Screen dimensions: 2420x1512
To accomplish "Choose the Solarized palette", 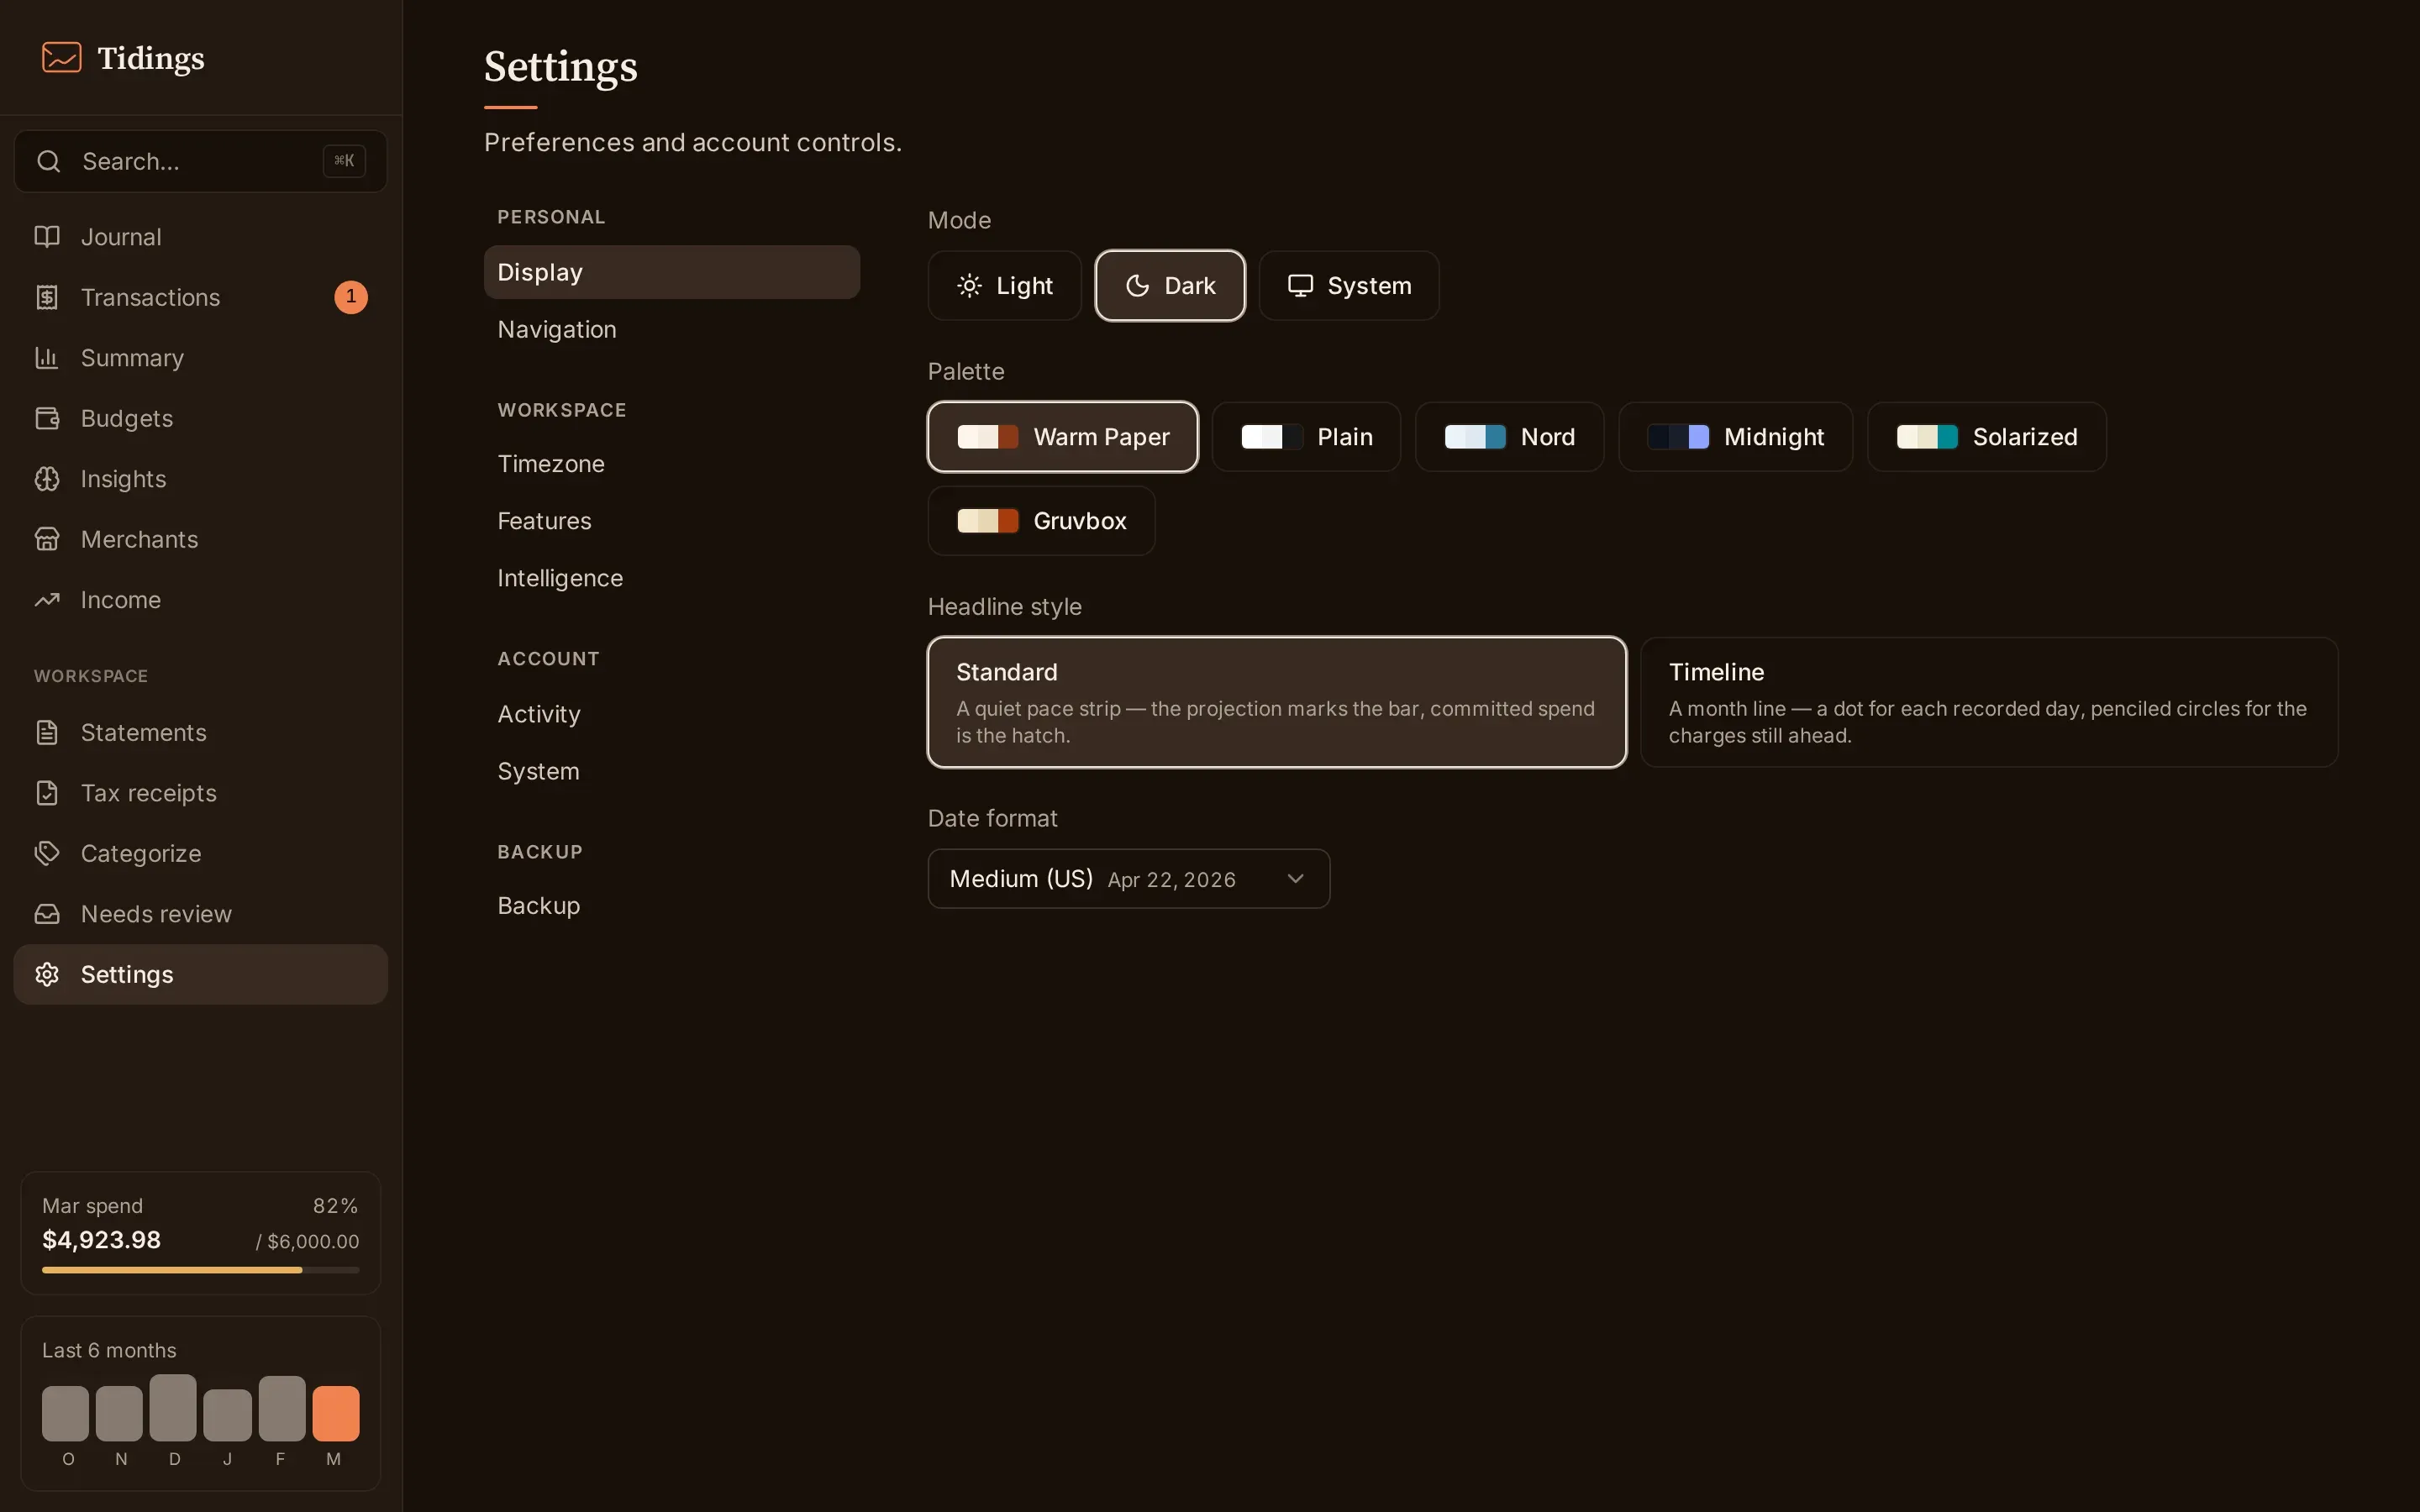I will point(1987,437).
